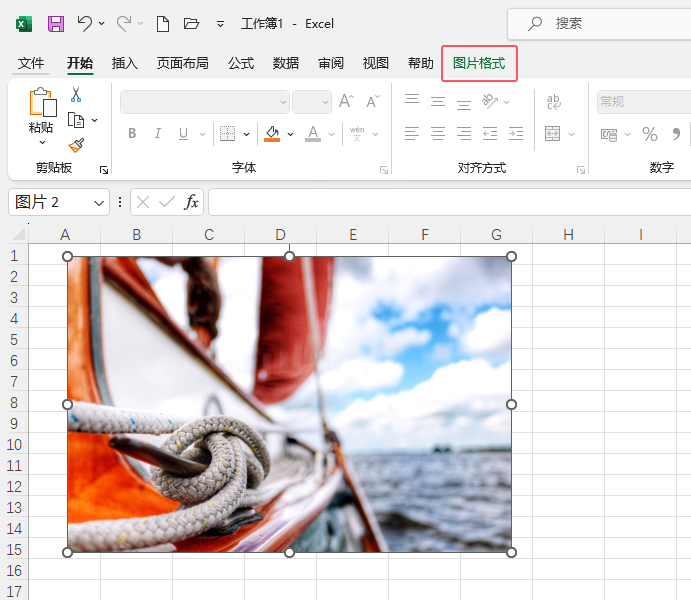Open the 帮助 ribbon tab
This screenshot has width=691, height=600.
click(420, 63)
